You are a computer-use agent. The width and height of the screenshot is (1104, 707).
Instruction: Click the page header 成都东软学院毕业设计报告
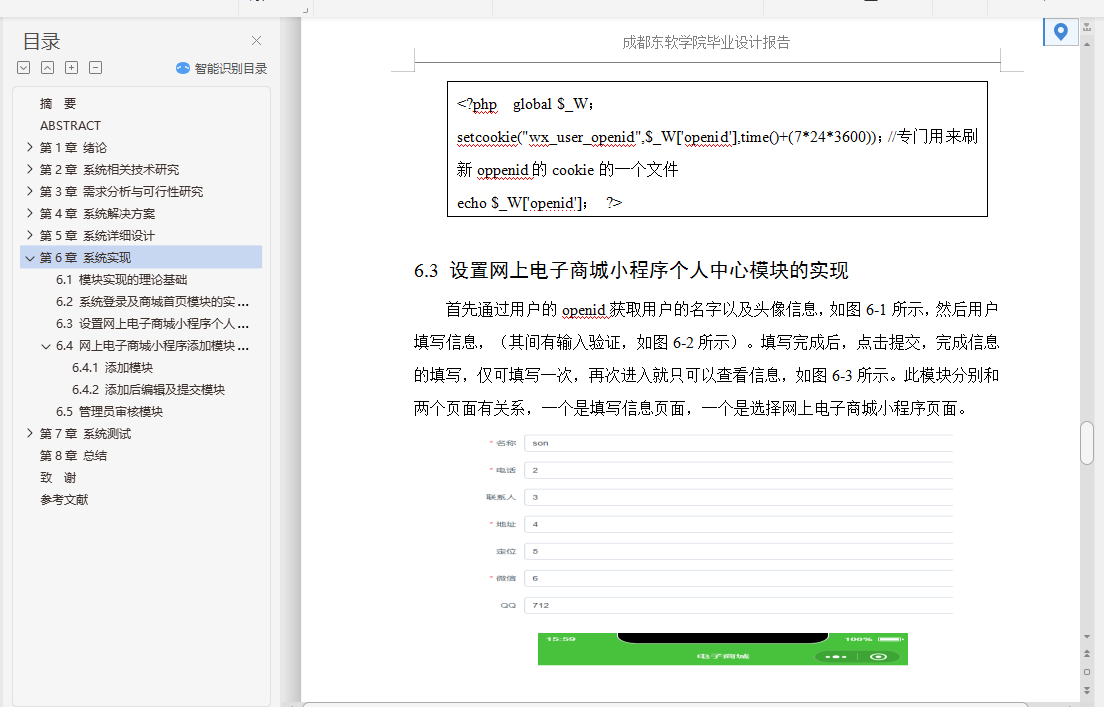point(705,42)
